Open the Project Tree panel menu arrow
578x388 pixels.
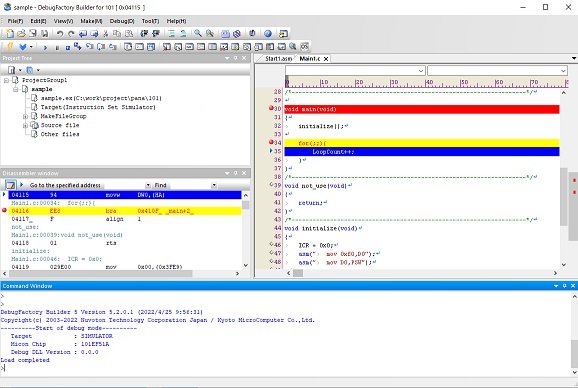coord(227,58)
